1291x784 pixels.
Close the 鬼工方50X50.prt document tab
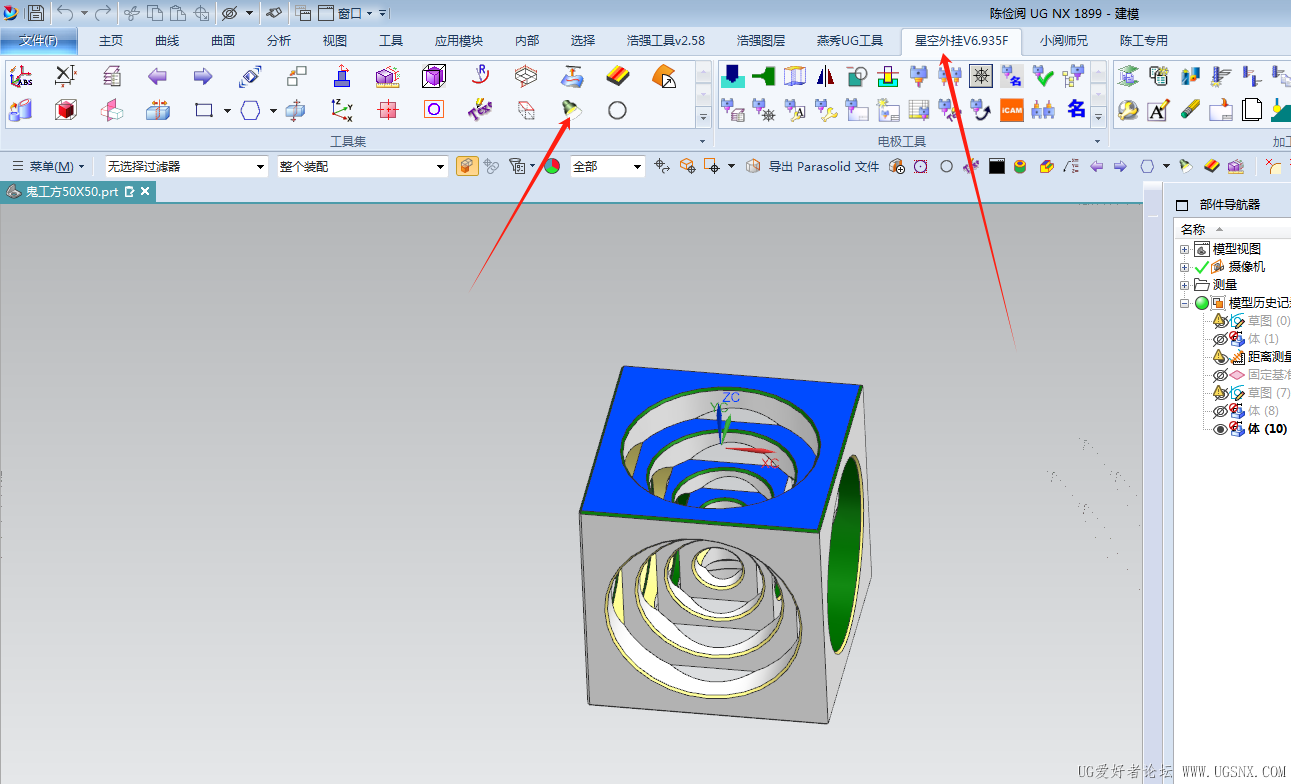point(145,191)
